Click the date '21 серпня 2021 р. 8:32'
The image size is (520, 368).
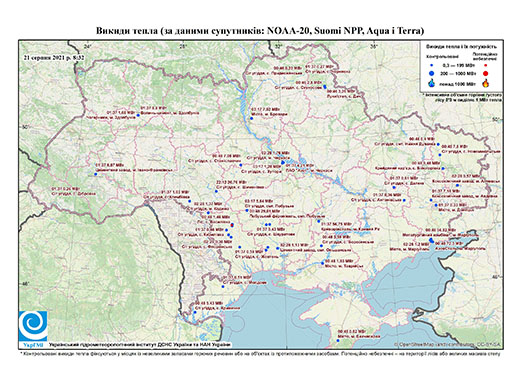(54, 57)
